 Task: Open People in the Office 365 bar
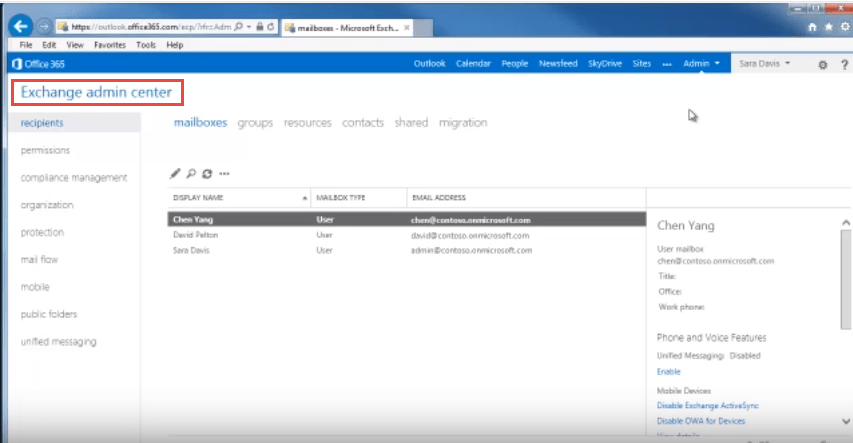coord(515,64)
